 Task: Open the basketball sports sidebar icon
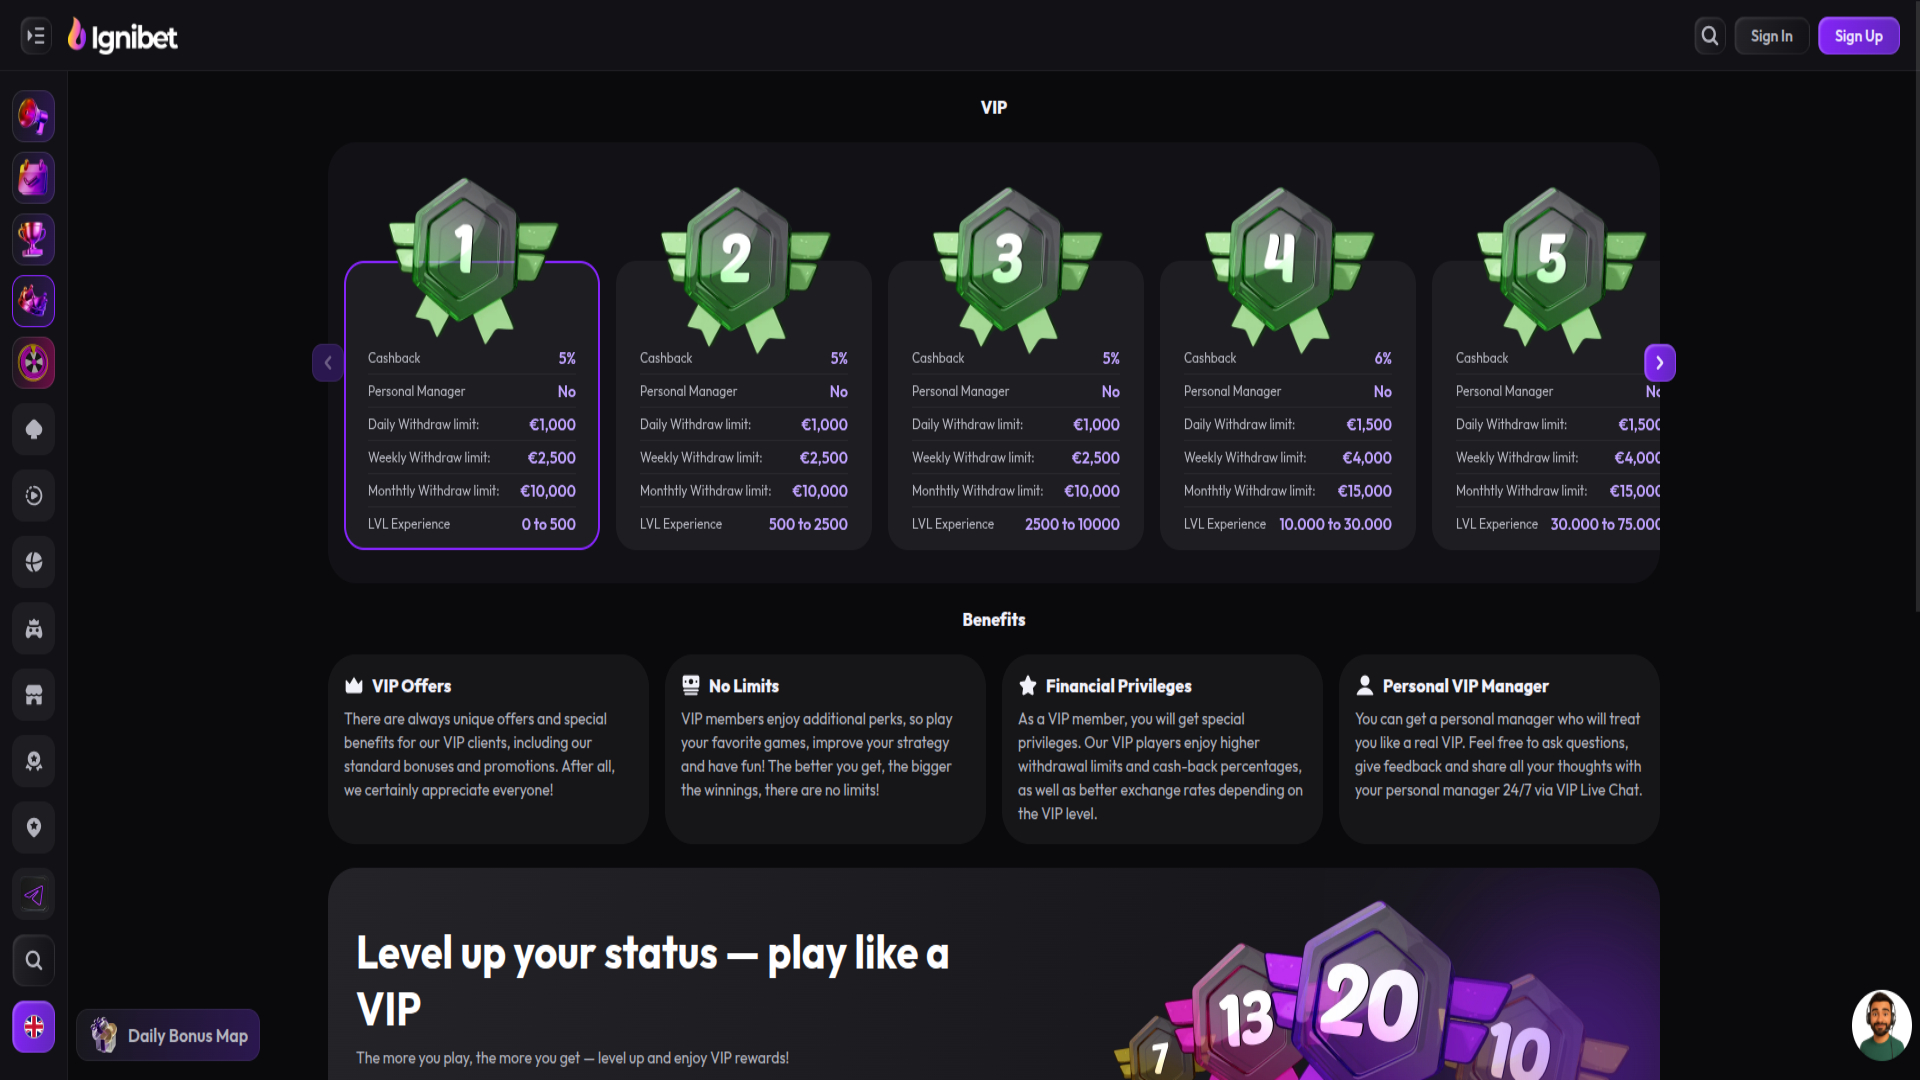pos(34,562)
